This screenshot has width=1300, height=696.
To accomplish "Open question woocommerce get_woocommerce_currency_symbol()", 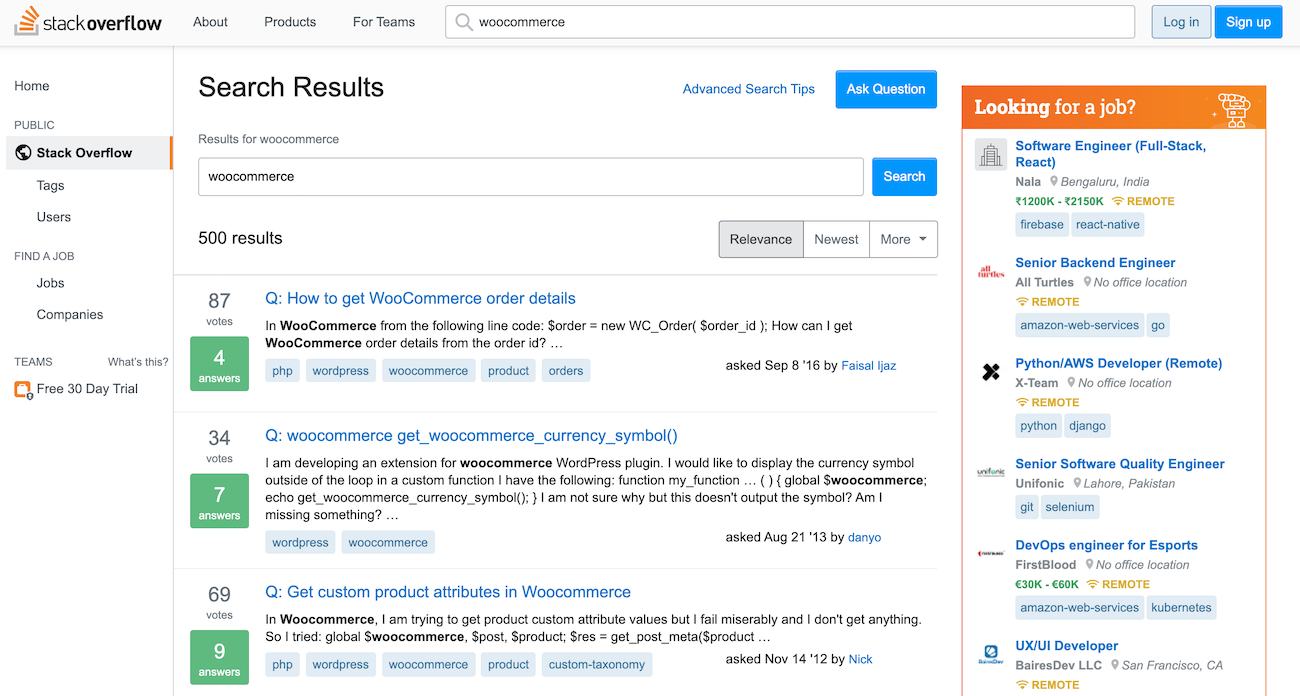I will (471, 435).
